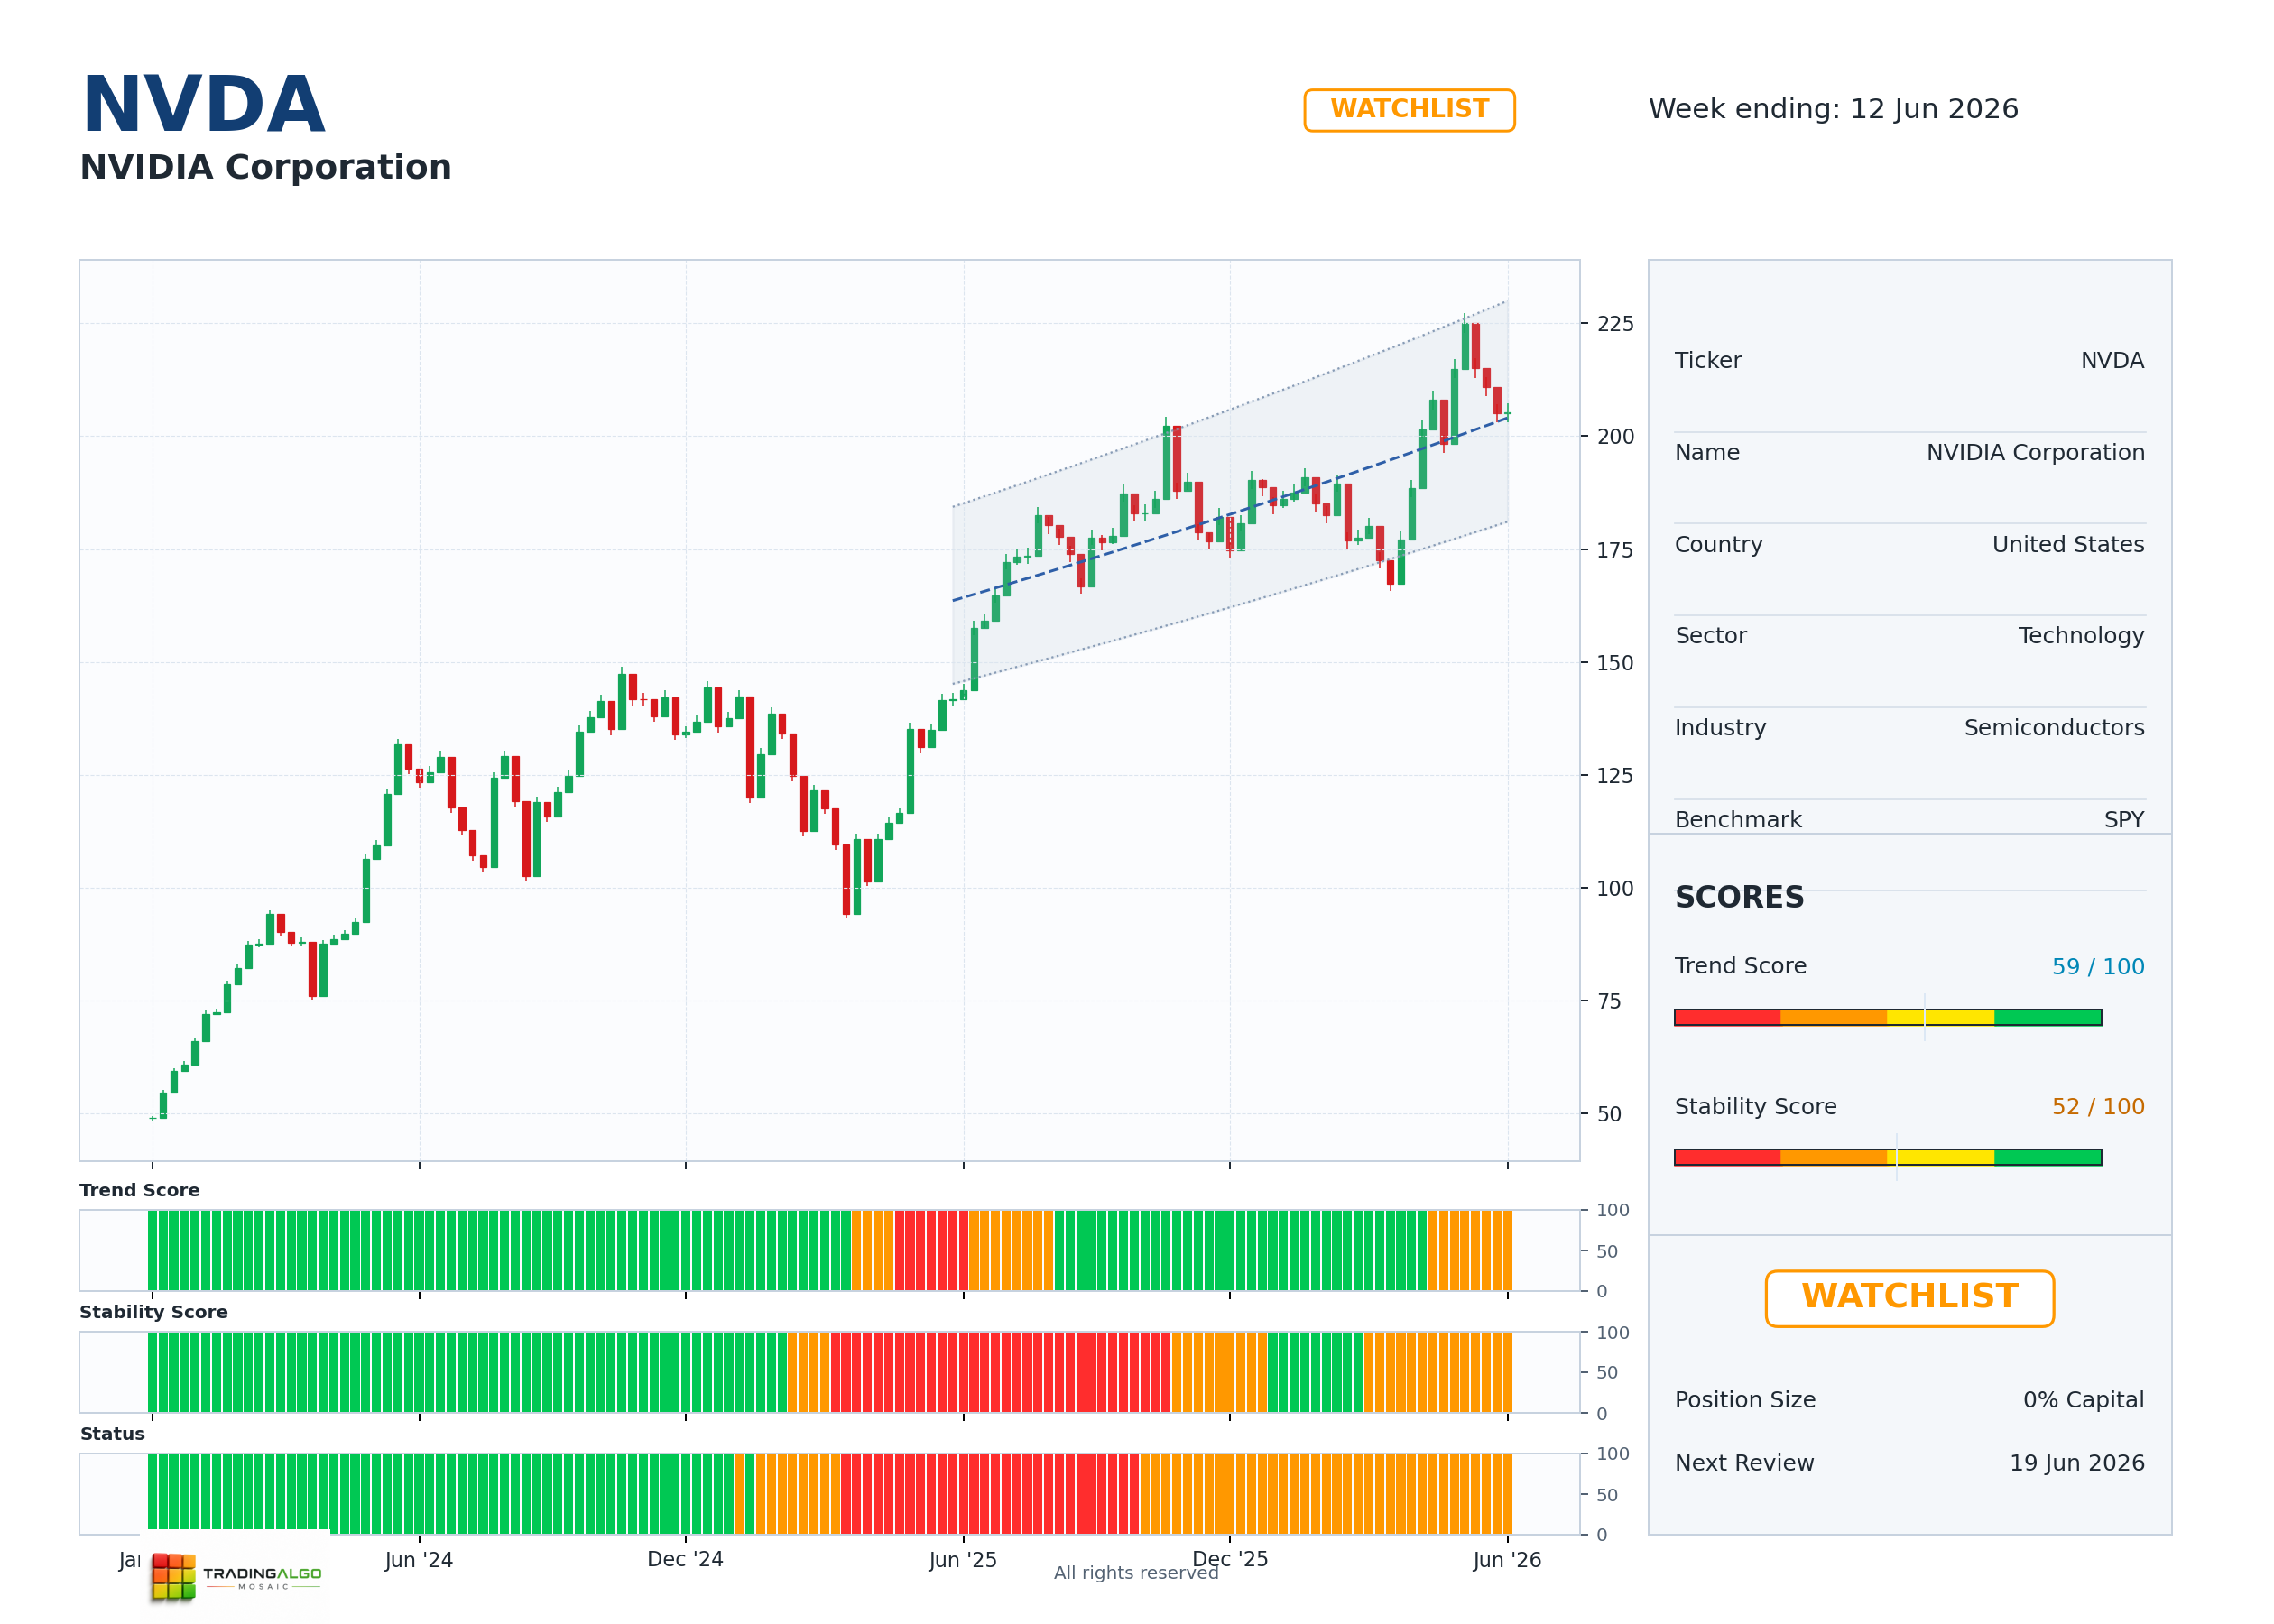
Task: Click the Industry value Semiconductors
Action: 2054,728
